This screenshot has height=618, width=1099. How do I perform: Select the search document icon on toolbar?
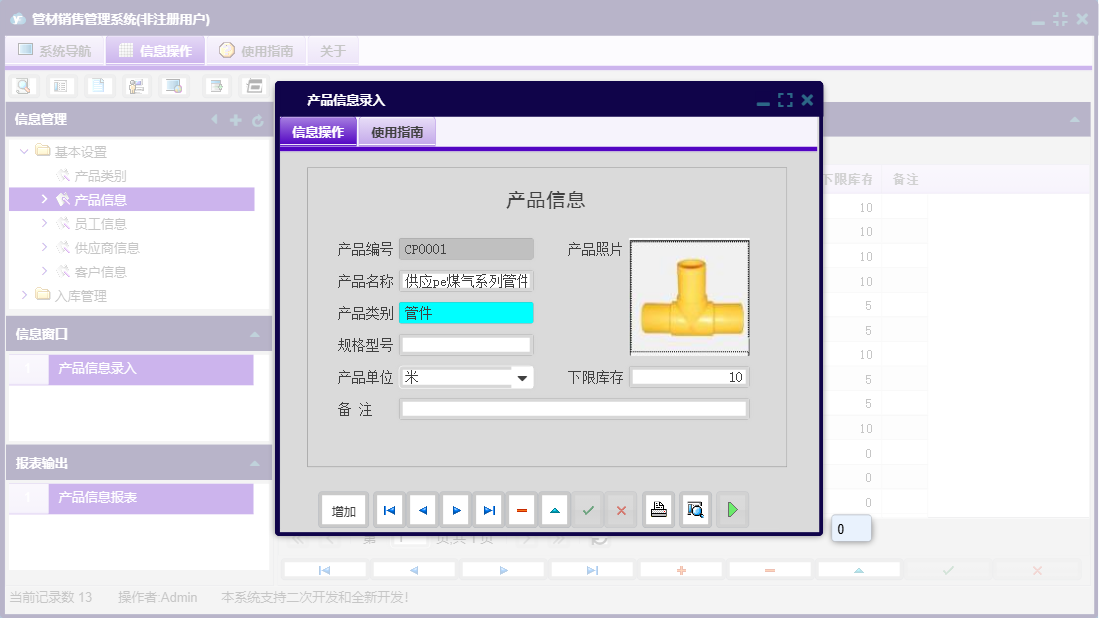coord(22,86)
